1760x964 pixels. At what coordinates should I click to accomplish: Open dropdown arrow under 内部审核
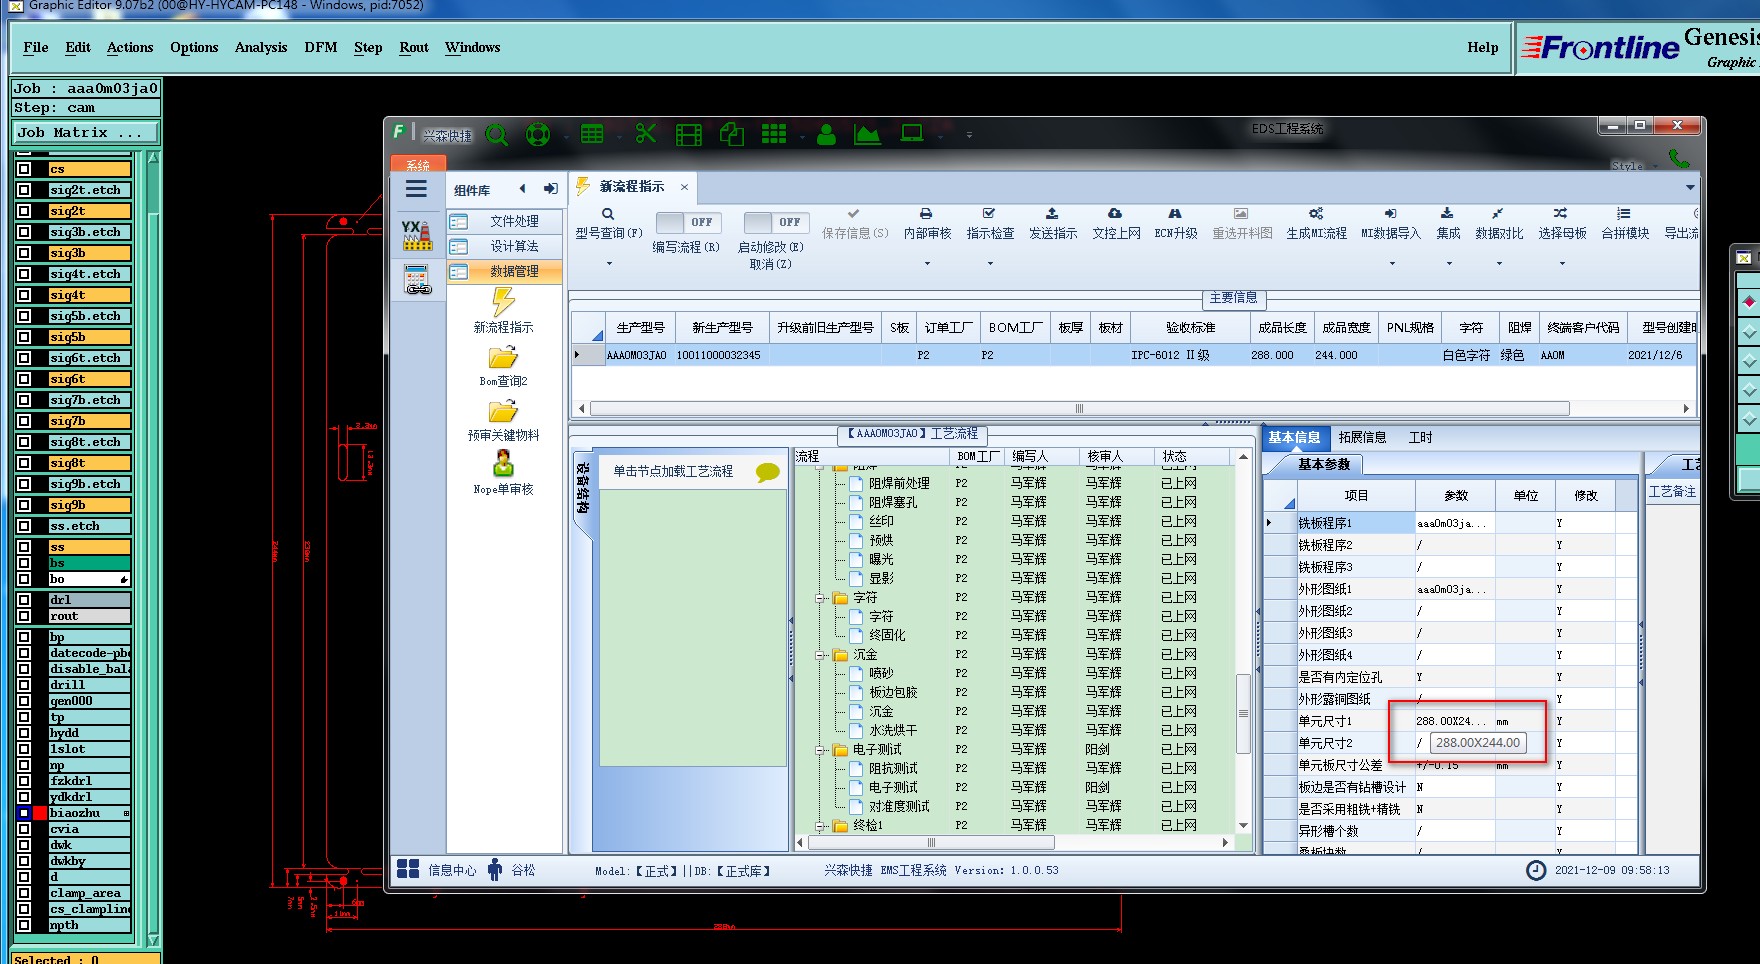927,264
